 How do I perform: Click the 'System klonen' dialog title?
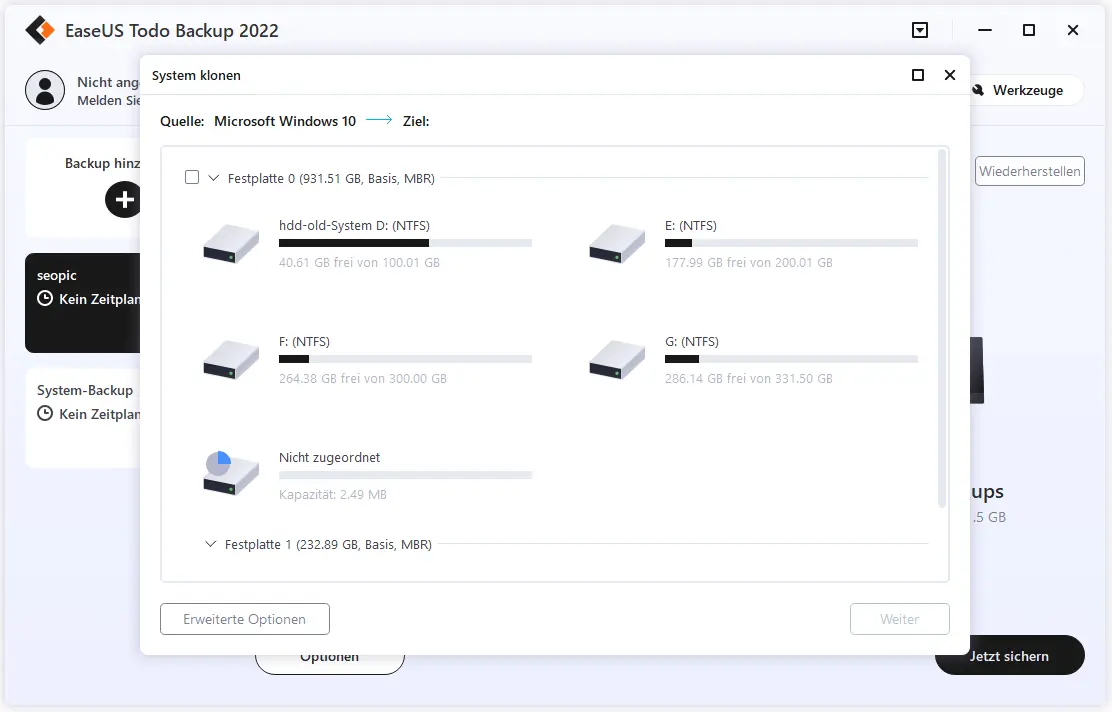tap(196, 75)
